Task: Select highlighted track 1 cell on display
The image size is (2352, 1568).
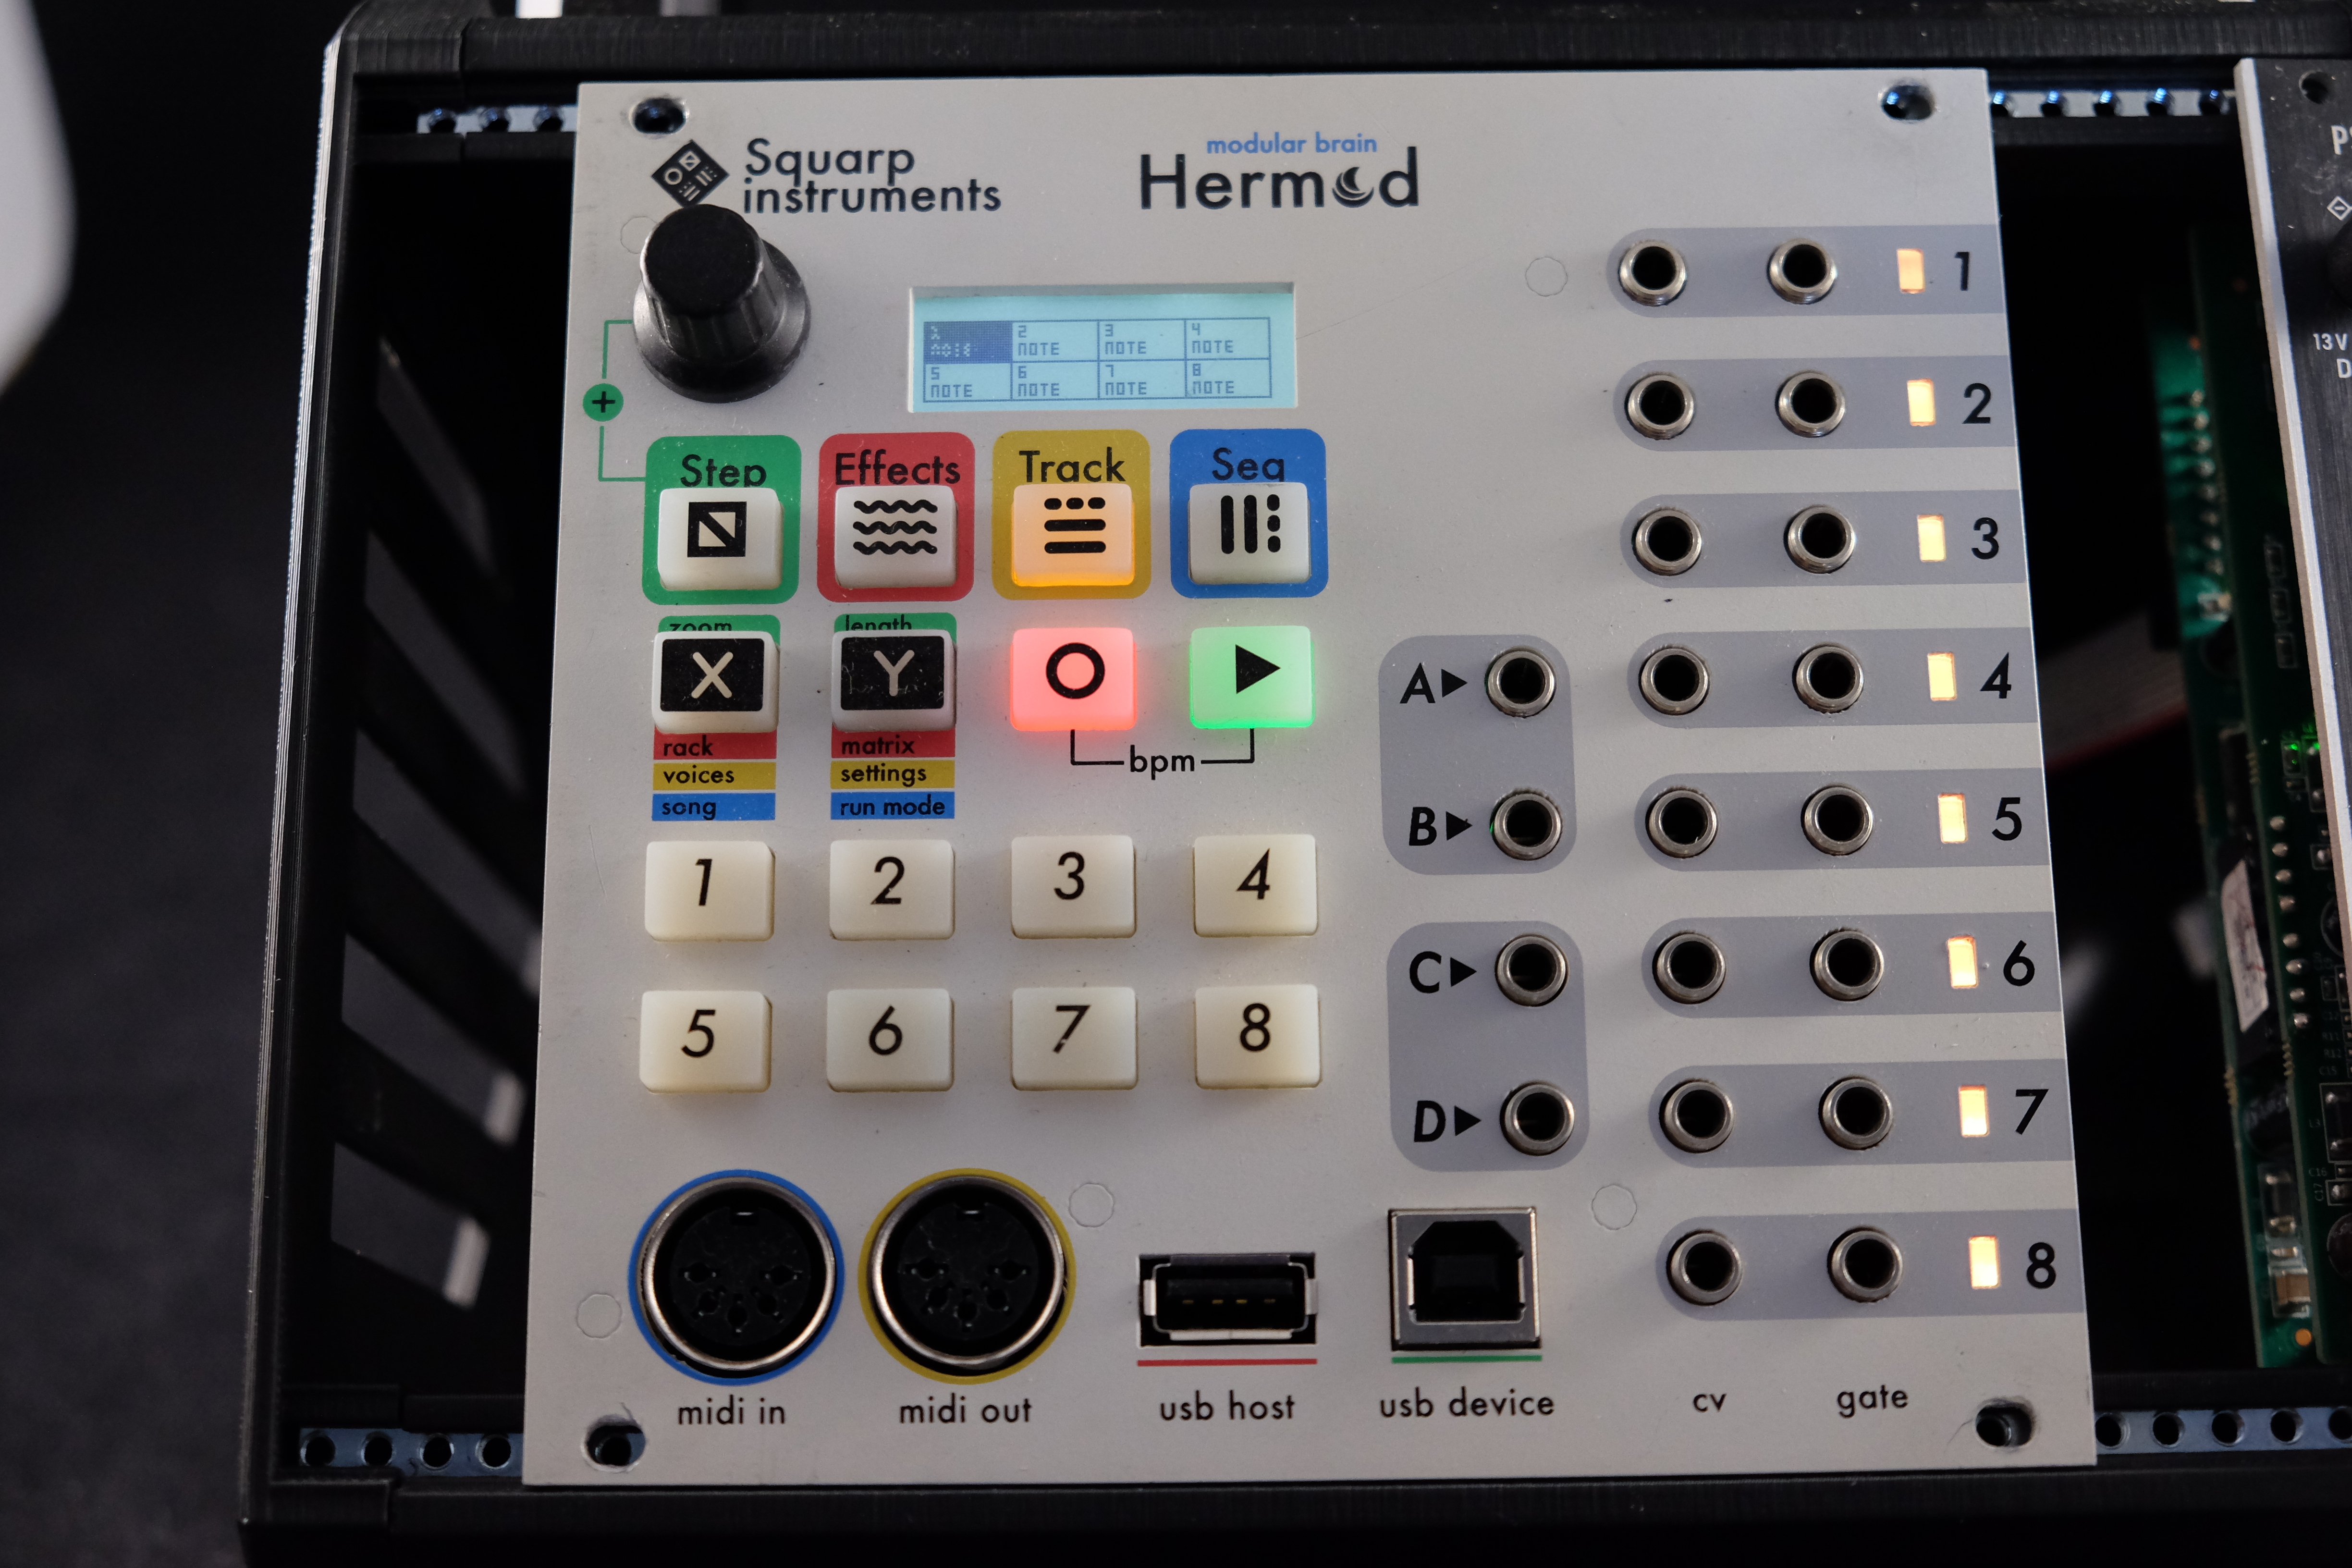Action: [x=967, y=342]
